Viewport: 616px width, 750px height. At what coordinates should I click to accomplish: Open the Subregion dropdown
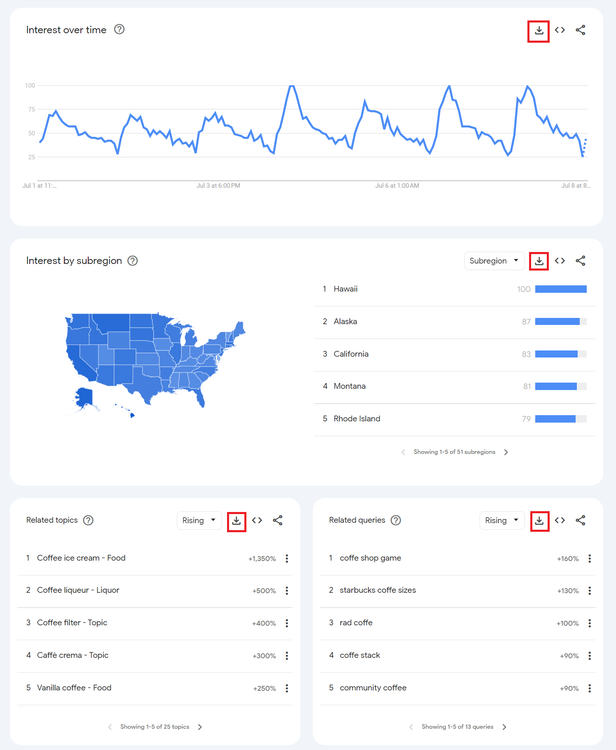495,261
